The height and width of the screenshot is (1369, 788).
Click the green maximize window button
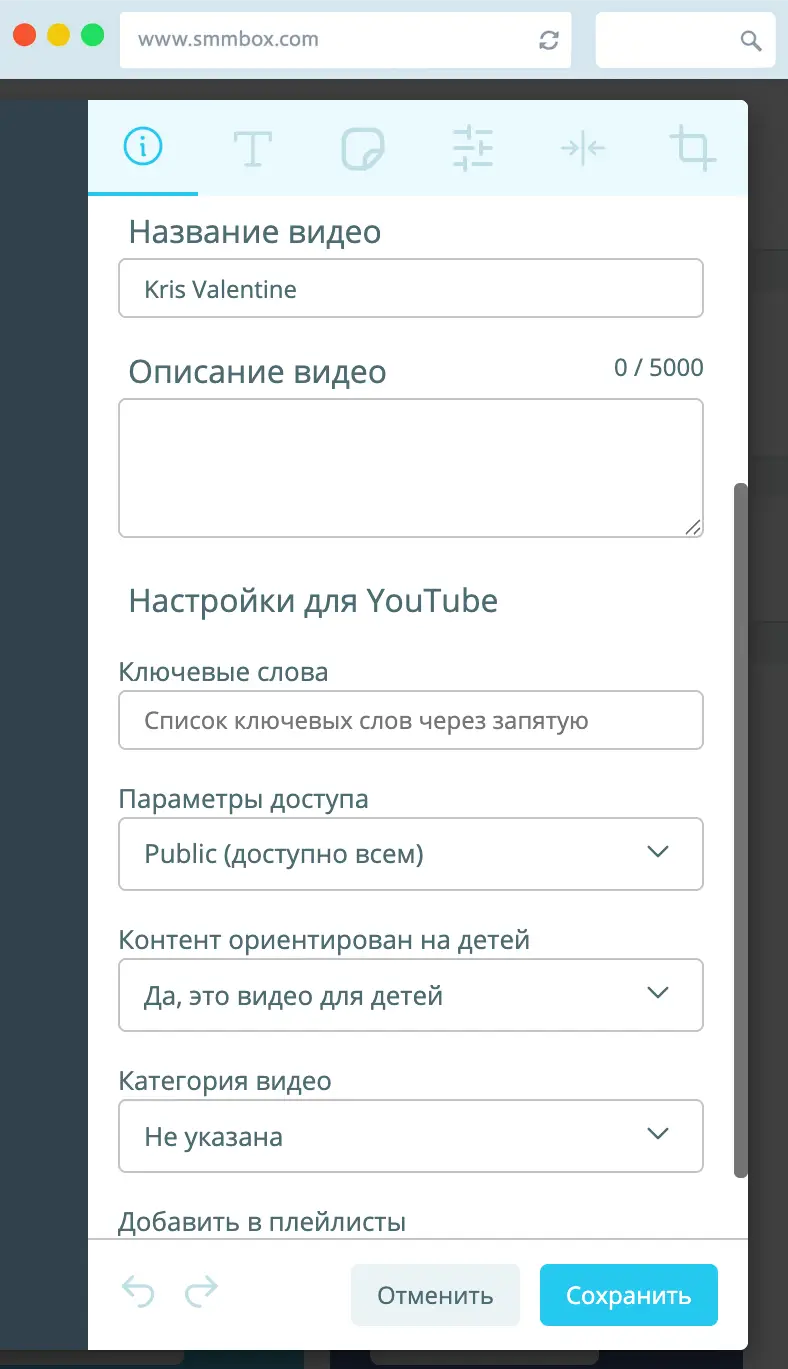(x=92, y=35)
